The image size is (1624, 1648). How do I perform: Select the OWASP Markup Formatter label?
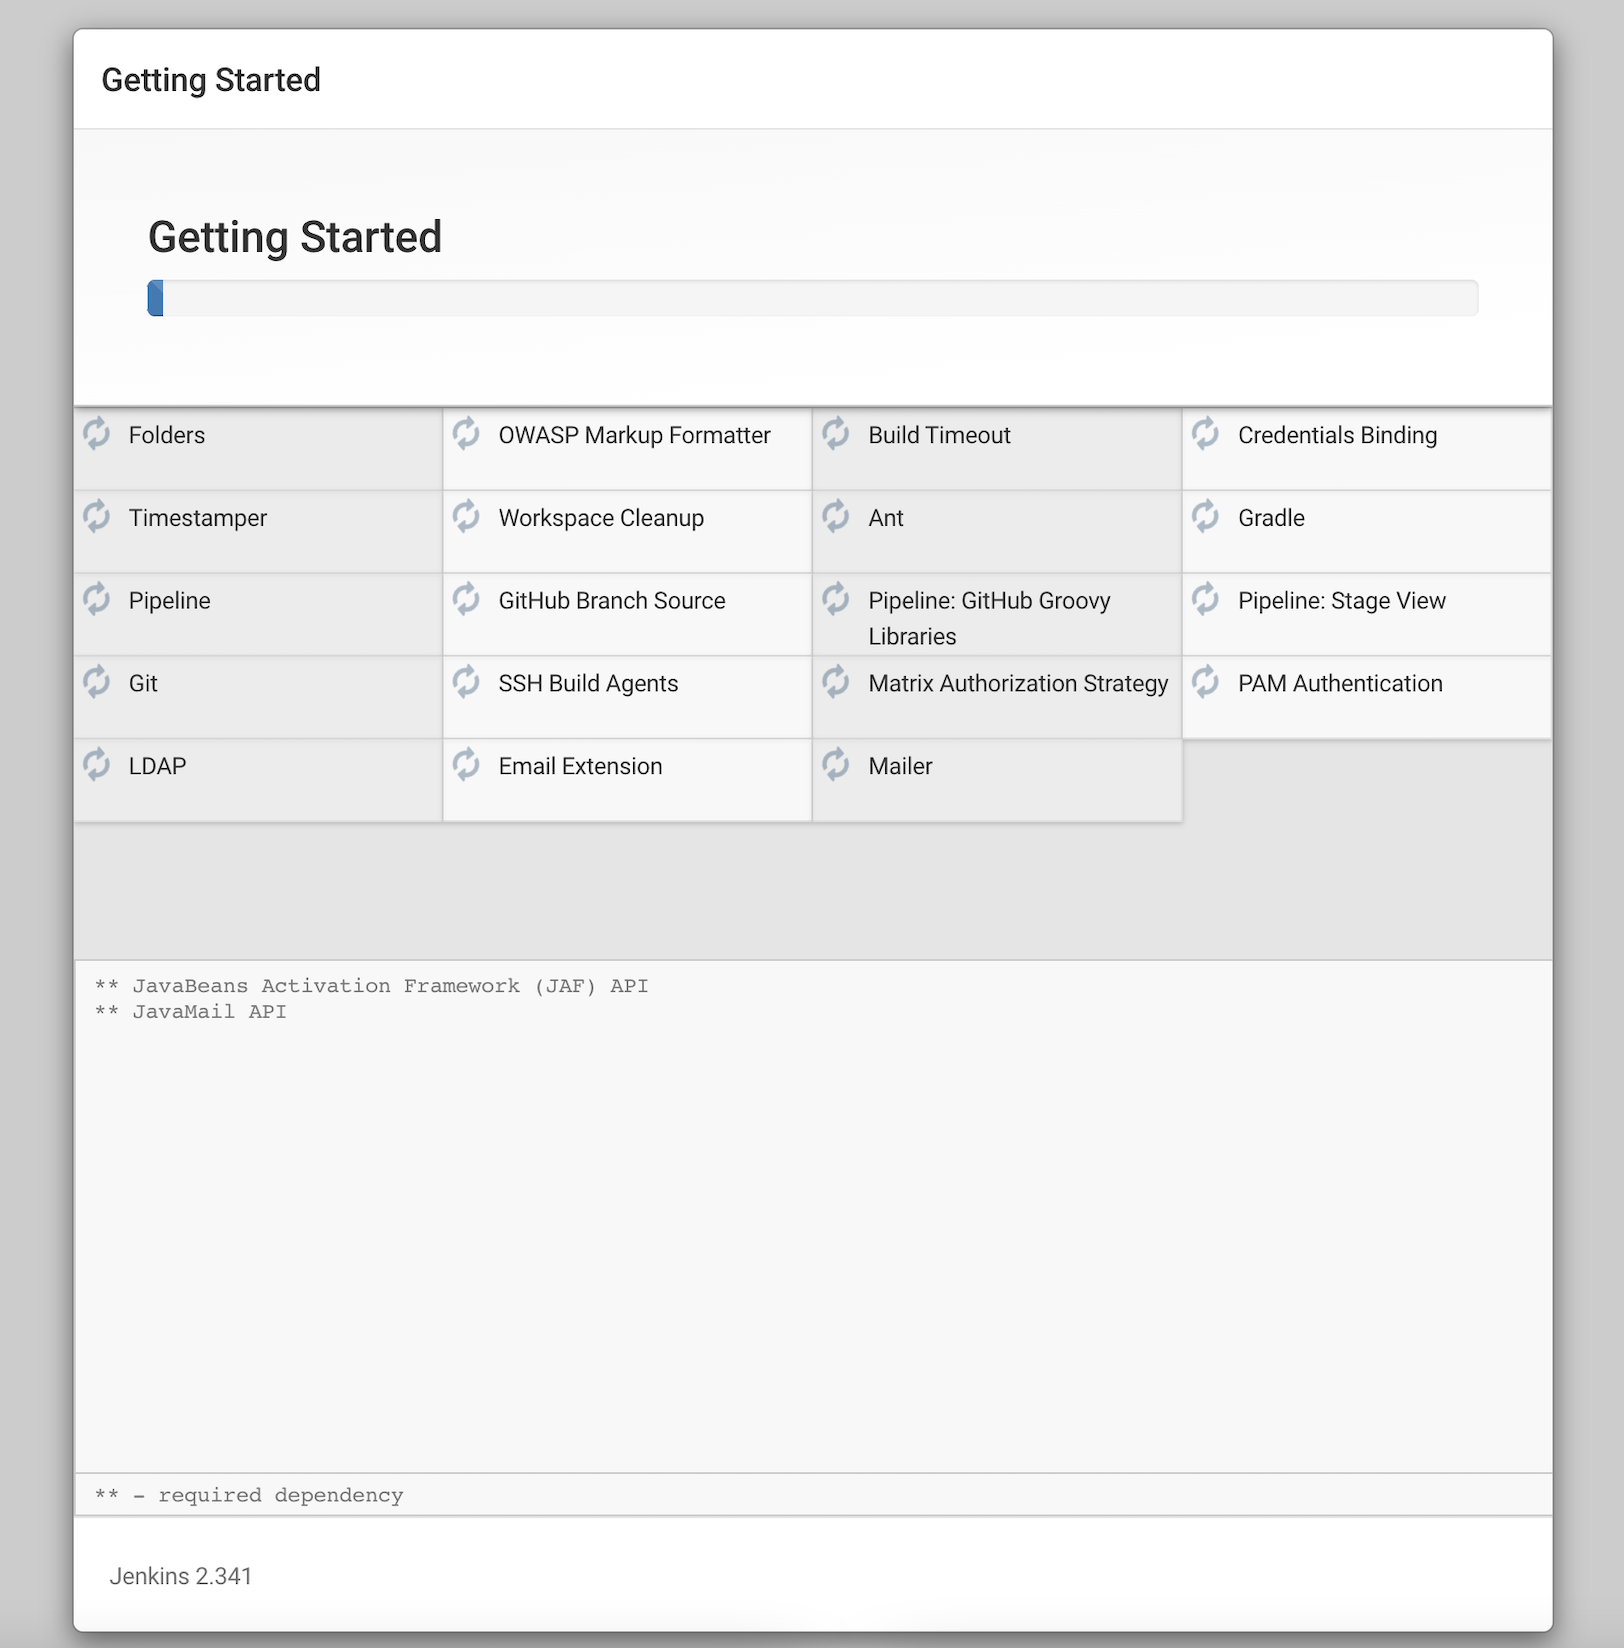point(634,435)
